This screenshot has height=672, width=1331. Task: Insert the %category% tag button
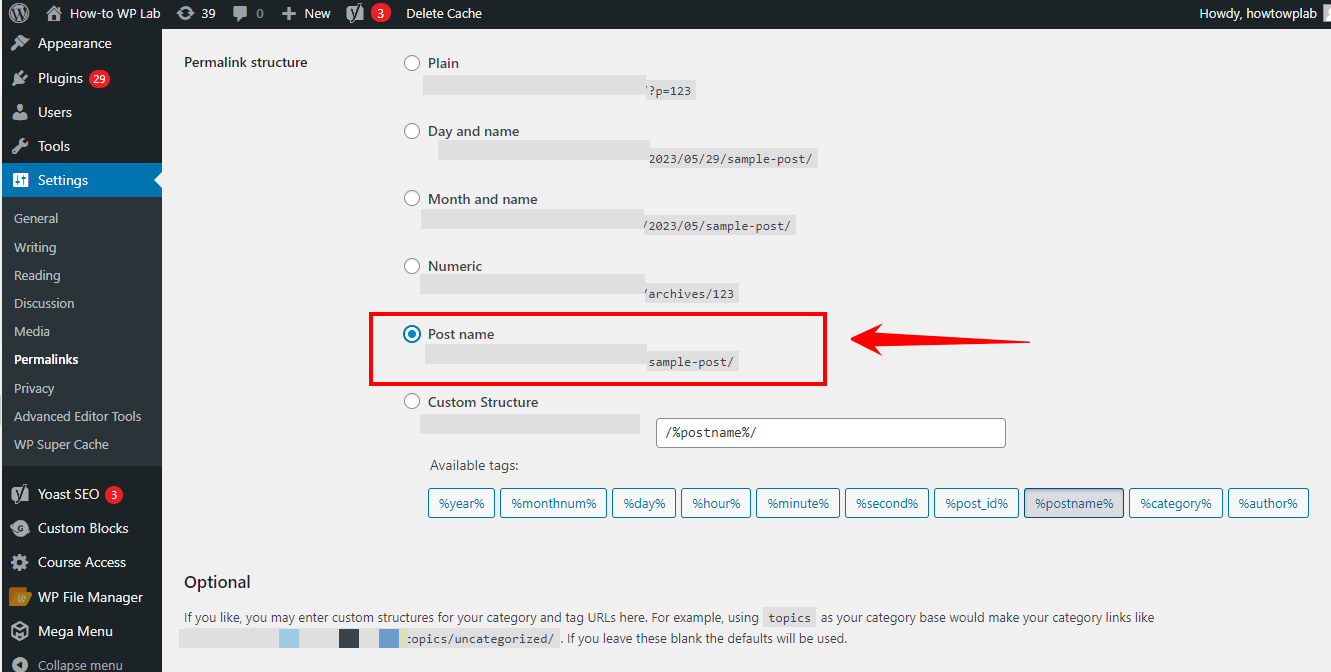tap(1176, 504)
